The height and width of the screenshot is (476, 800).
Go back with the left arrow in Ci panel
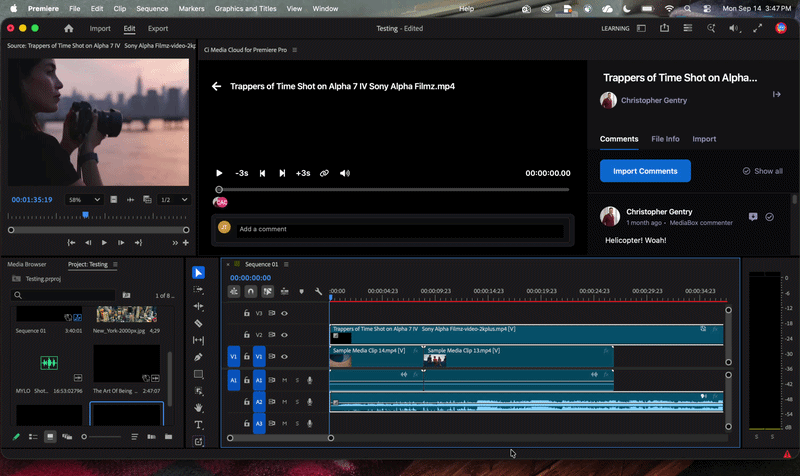coord(216,86)
